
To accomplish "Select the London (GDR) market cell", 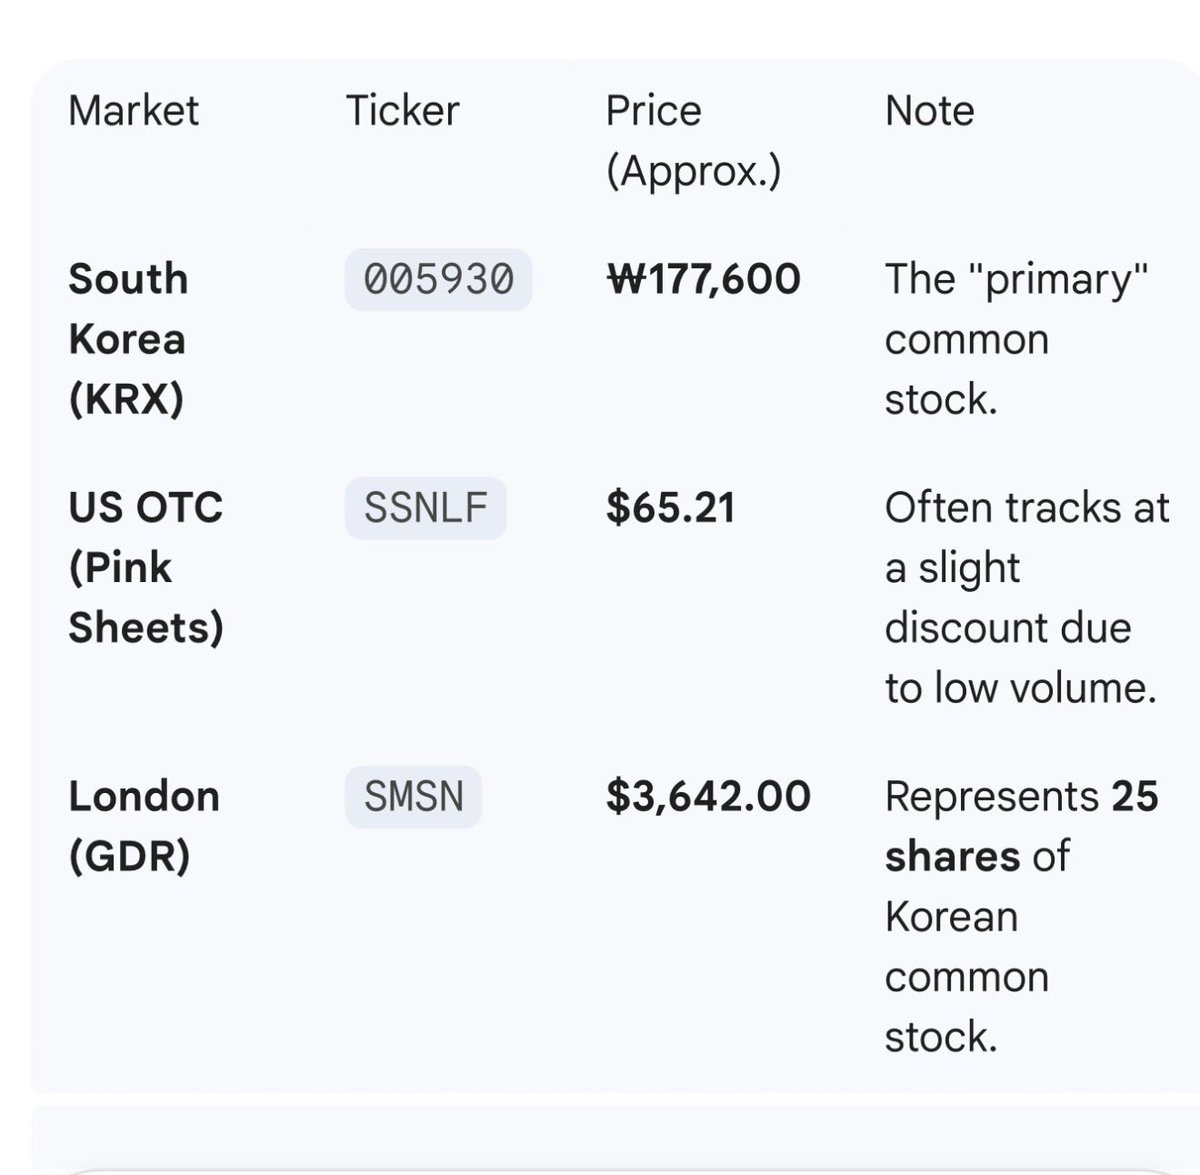I will point(144,826).
